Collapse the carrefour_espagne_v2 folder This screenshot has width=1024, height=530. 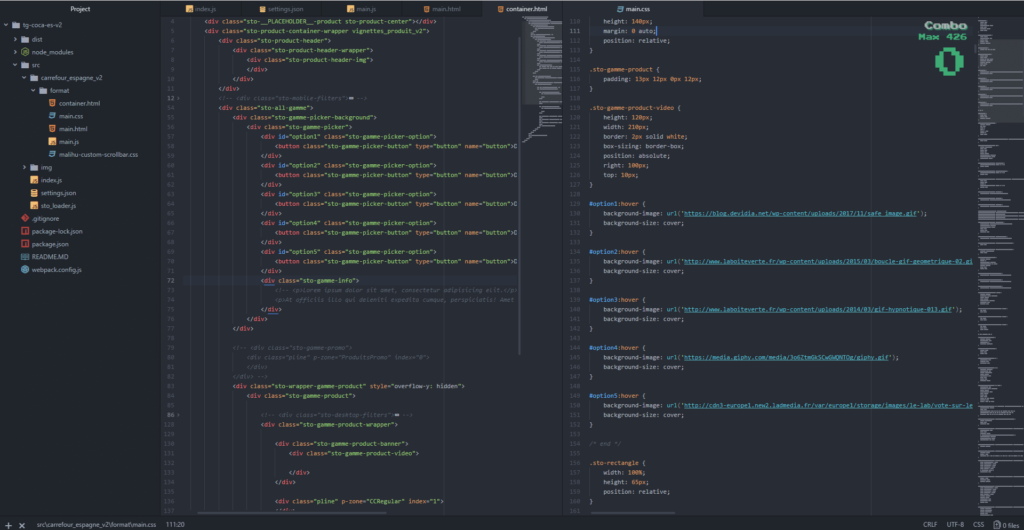[x=24, y=78]
